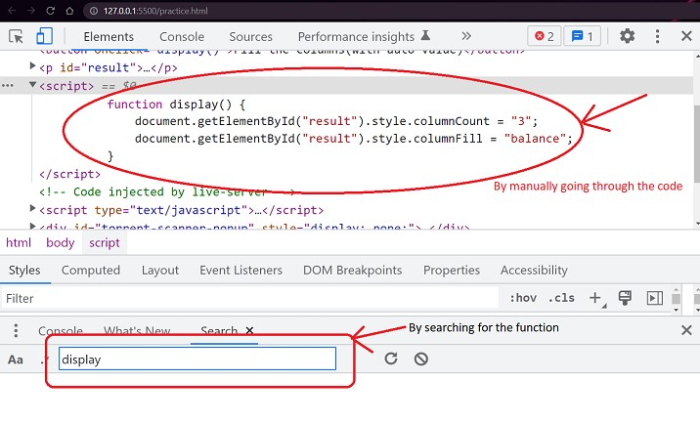Screen dimensions: 700x422
Task: Focus the styles Filter field
Action: pos(250,298)
